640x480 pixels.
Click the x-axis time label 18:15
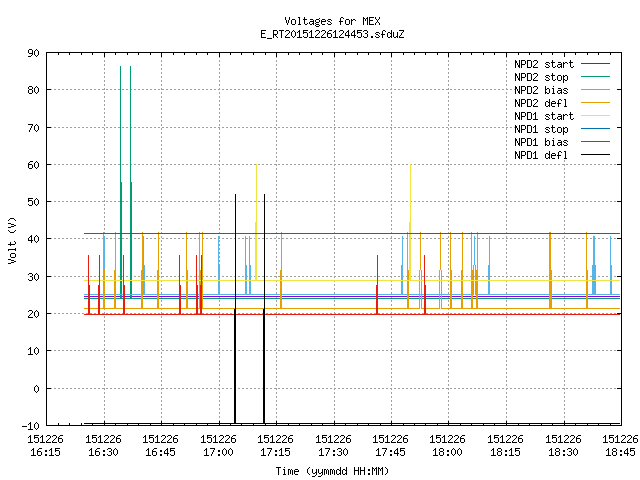tap(506, 452)
